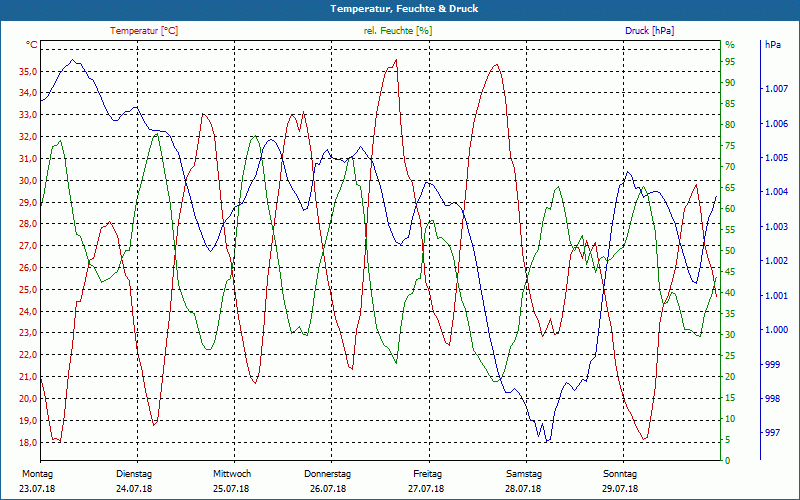Image resolution: width=800 pixels, height=500 pixels.
Task: Click temperature axis value '18,0'
Action: [x=28, y=442]
